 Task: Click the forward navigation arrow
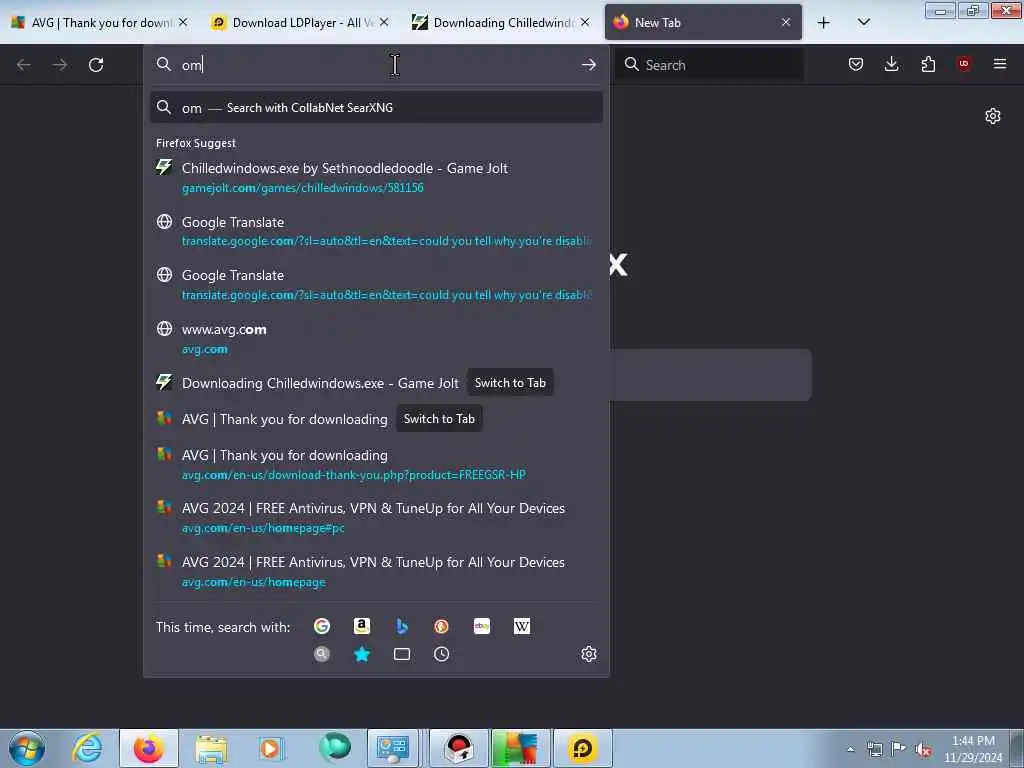point(59,65)
